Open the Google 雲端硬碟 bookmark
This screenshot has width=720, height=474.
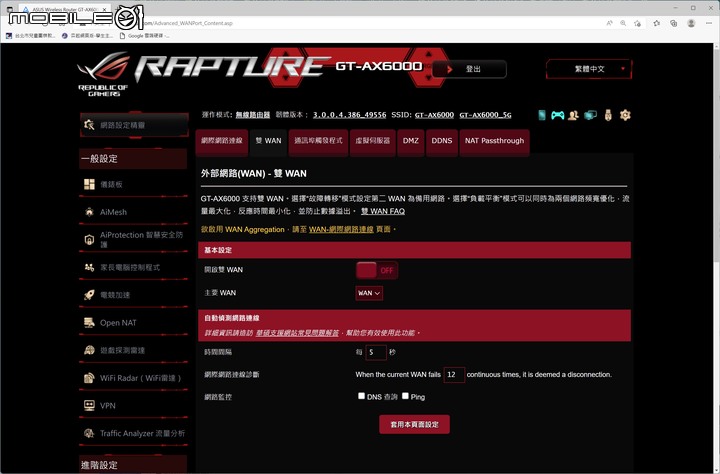coord(145,36)
